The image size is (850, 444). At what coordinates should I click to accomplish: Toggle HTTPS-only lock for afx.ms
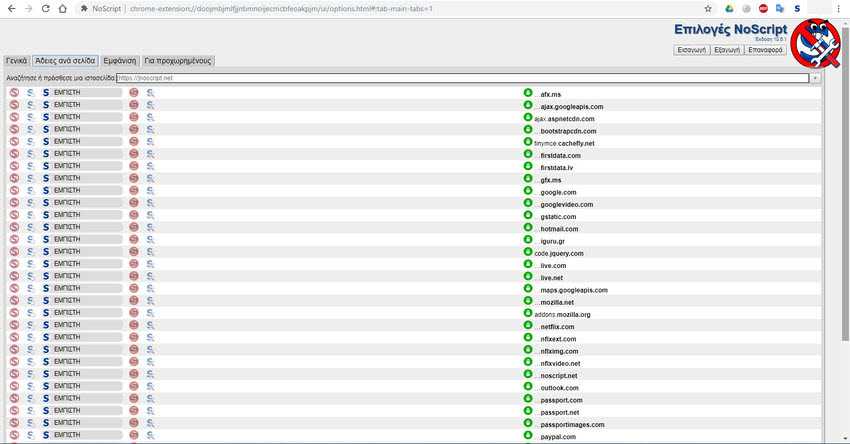coord(528,93)
